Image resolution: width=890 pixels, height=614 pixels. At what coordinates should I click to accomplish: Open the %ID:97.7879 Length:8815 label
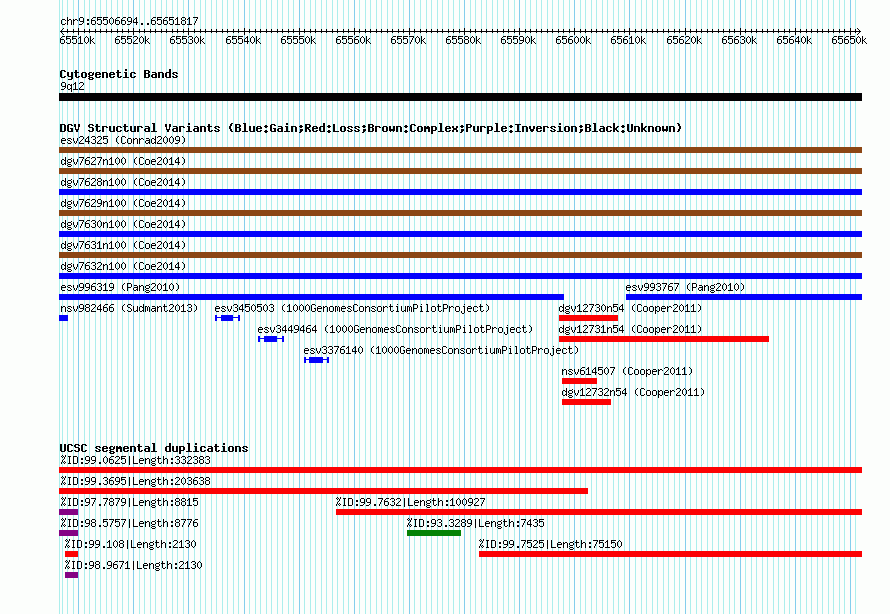pyautogui.click(x=129, y=502)
